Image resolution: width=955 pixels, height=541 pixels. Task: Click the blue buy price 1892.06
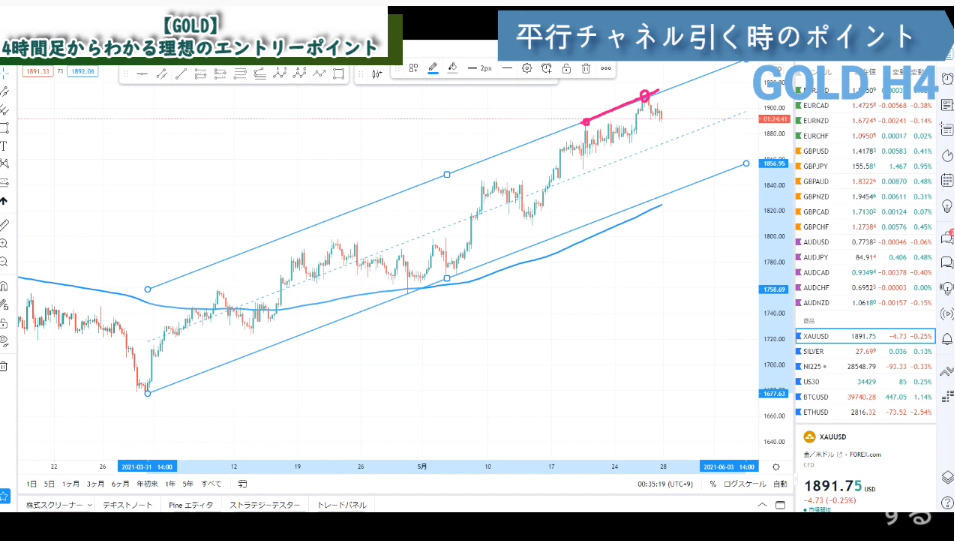coord(83,71)
